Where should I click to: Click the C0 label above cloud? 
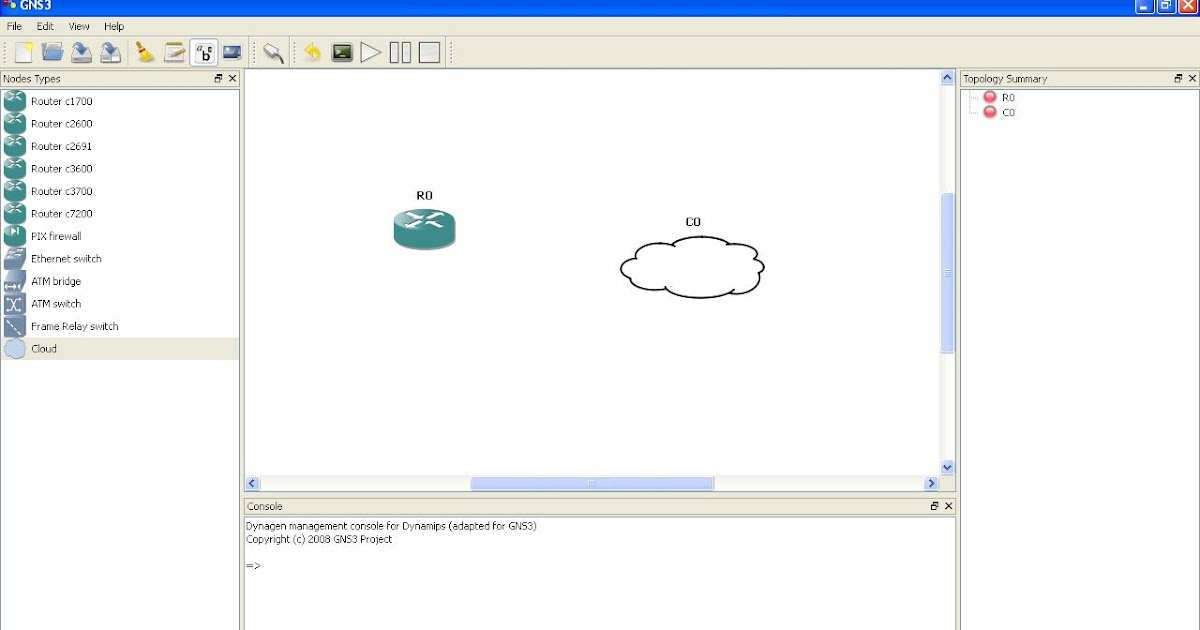click(693, 222)
